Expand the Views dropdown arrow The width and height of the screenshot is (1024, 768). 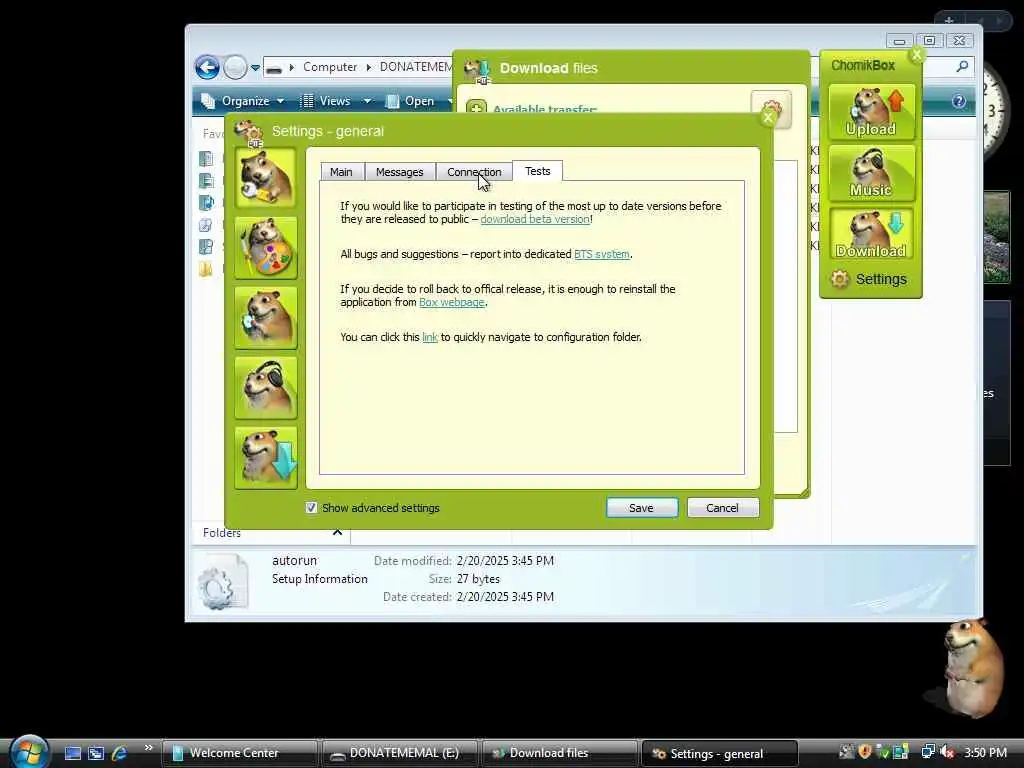coord(367,101)
